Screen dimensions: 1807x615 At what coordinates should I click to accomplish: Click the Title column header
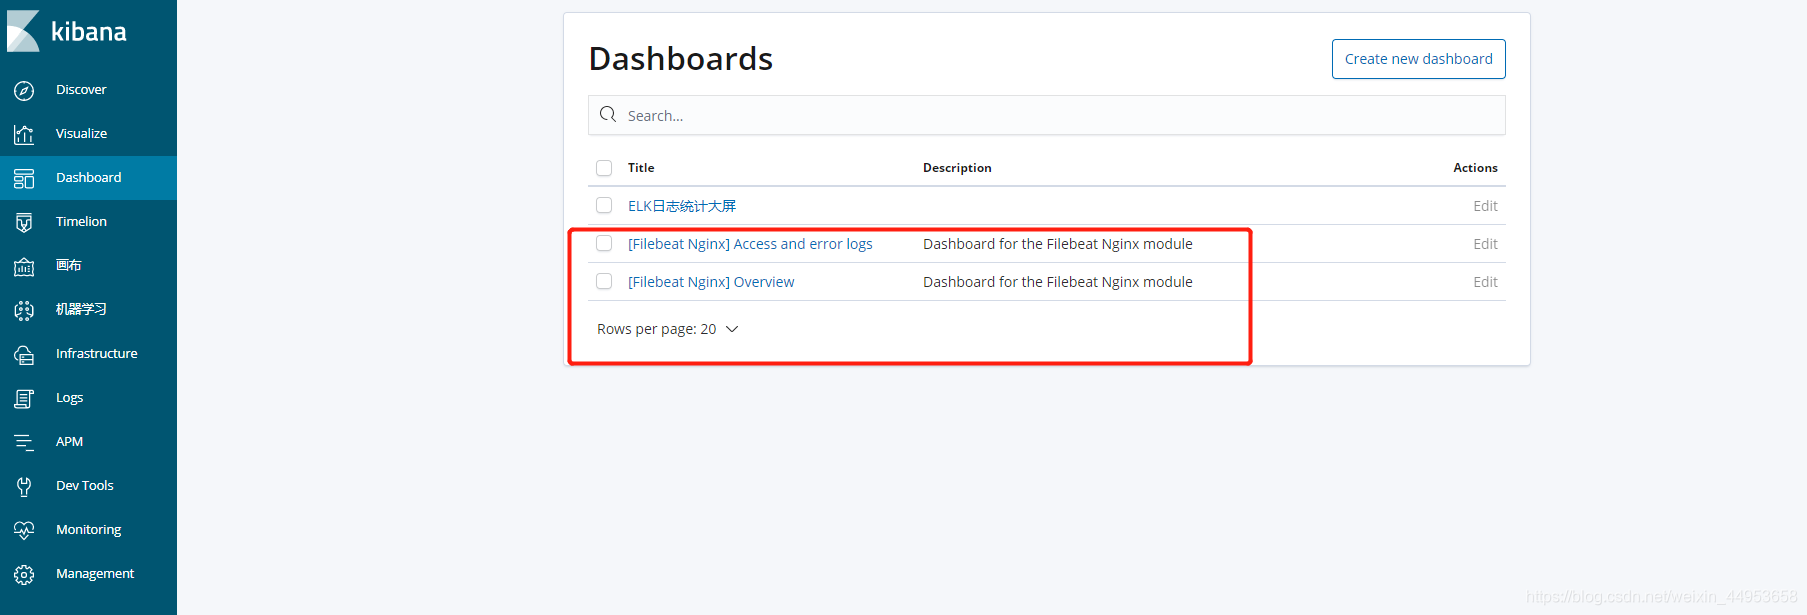[641, 168]
